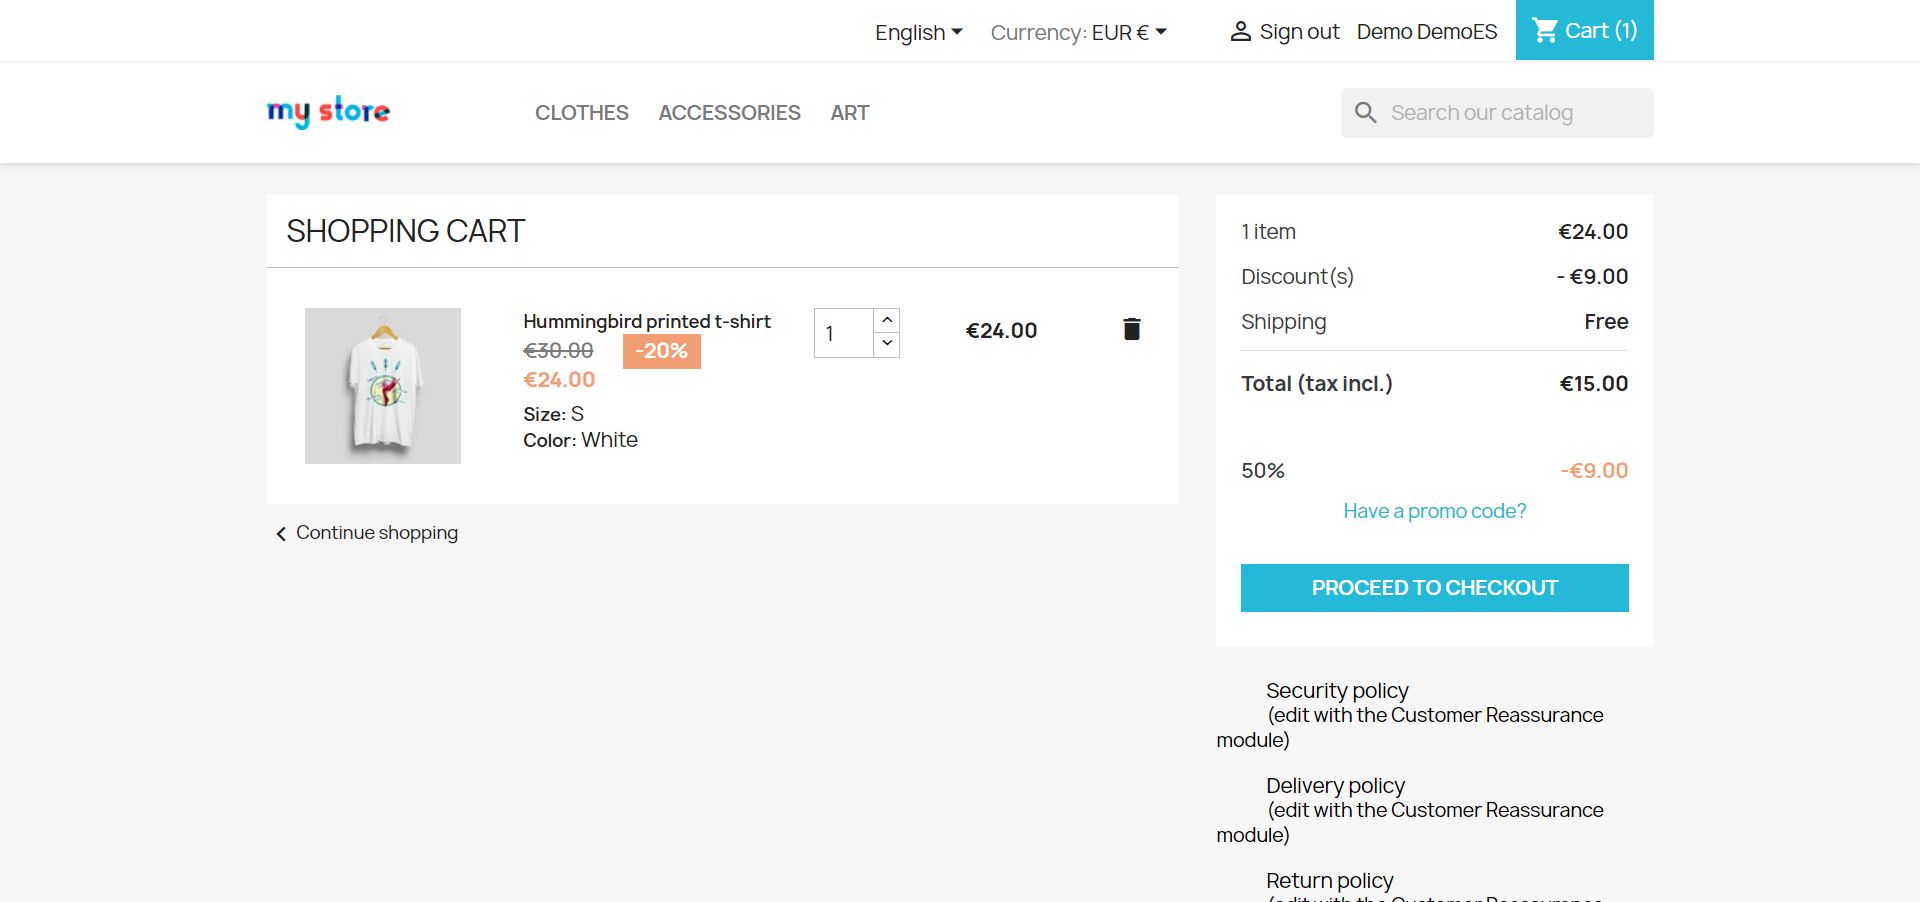Open the English language dropdown
Viewport: 1920px width, 902px height.
click(x=918, y=32)
